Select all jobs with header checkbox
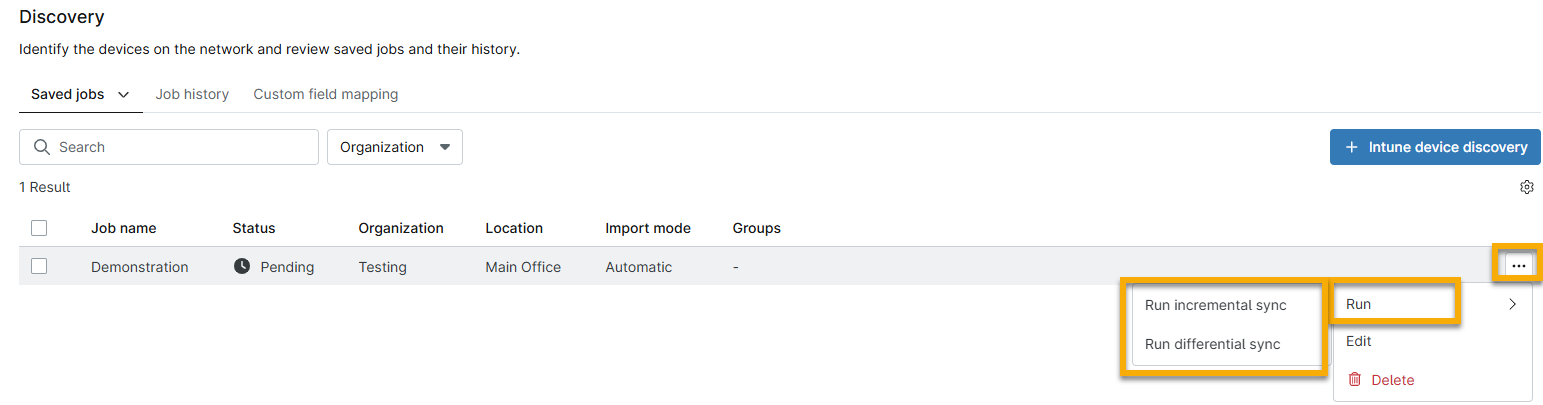This screenshot has width=1543, height=405. tap(39, 228)
